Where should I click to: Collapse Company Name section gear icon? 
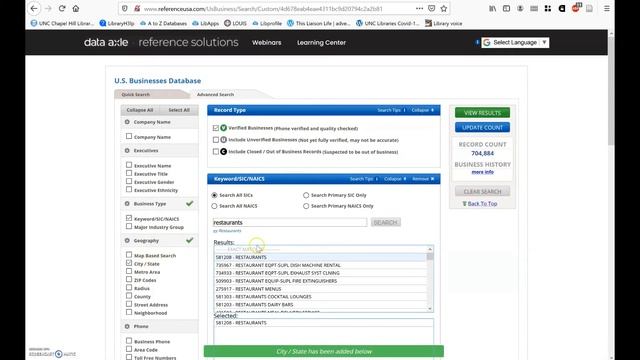coord(127,122)
